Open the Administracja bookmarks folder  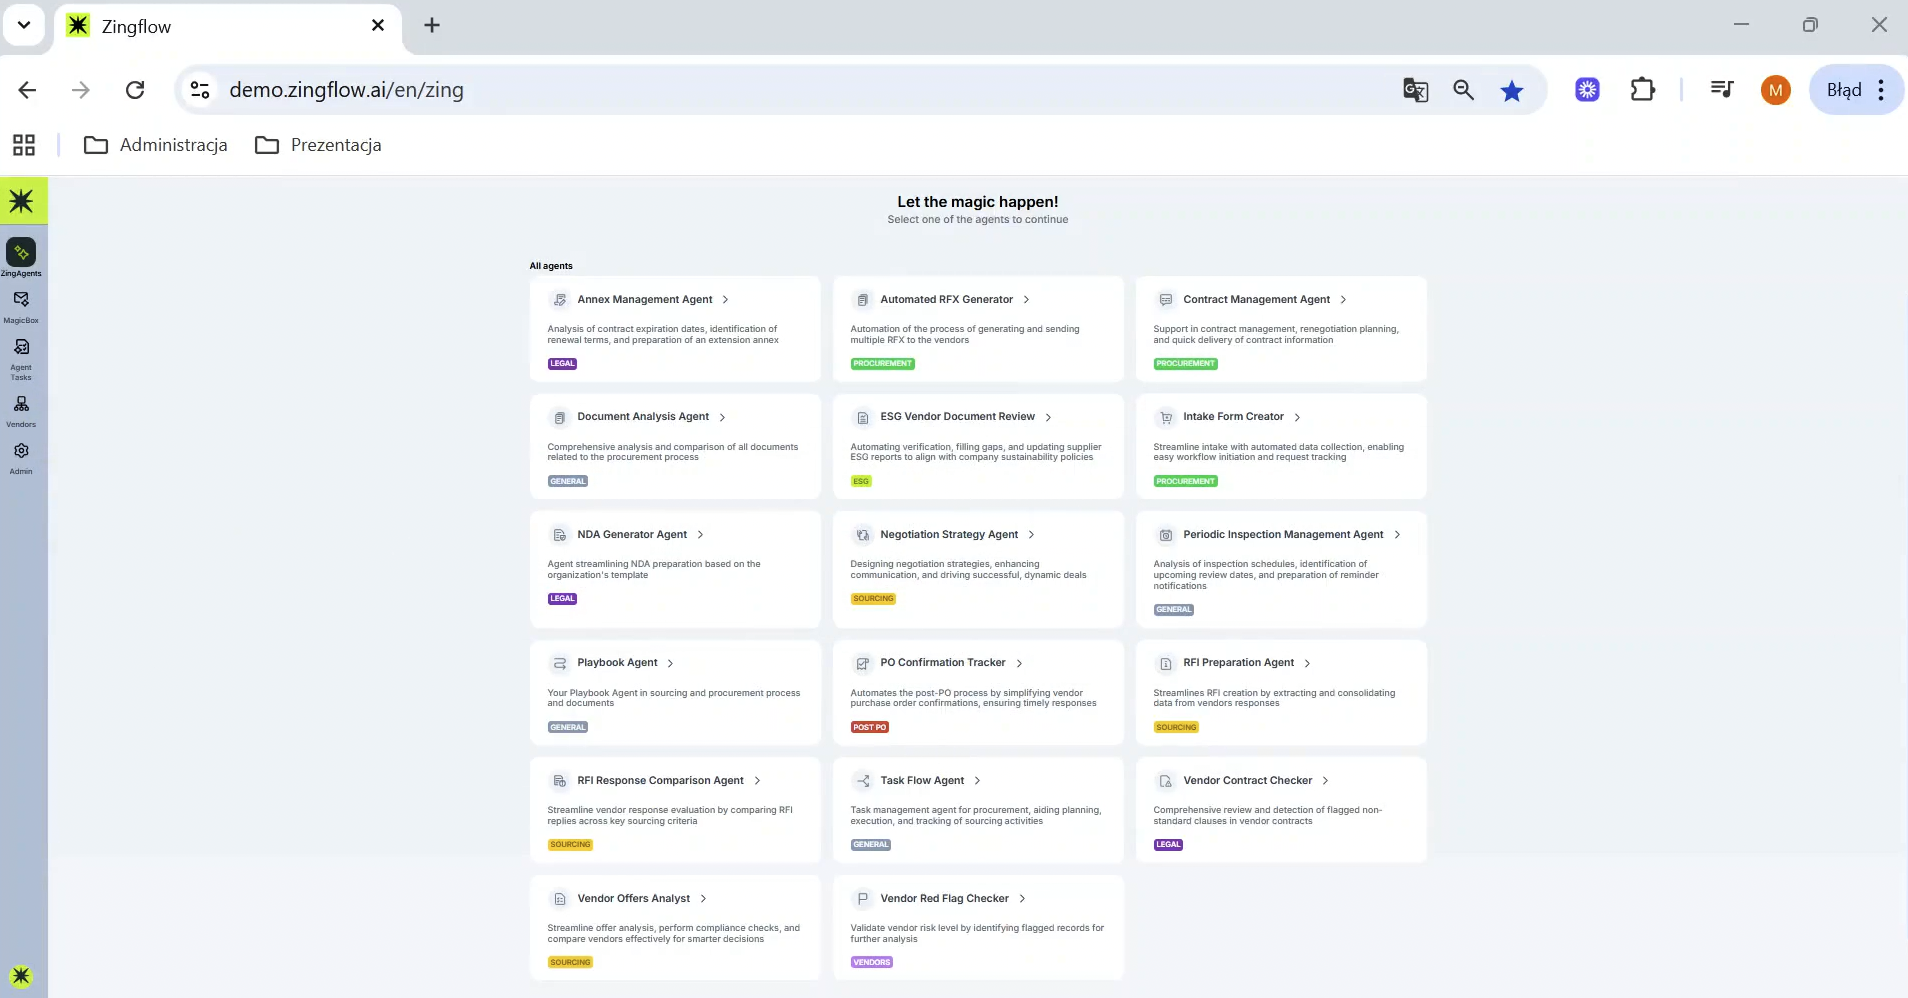[x=156, y=145]
